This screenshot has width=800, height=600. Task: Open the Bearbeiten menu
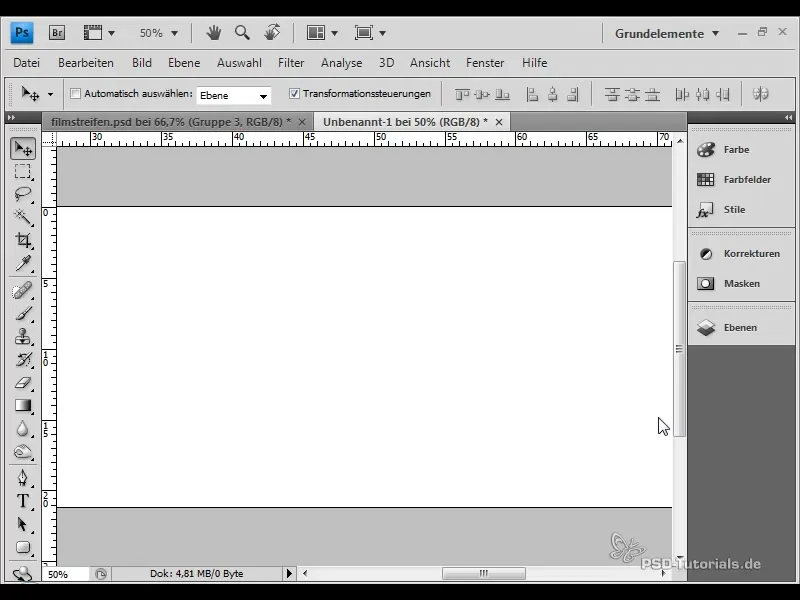86,63
